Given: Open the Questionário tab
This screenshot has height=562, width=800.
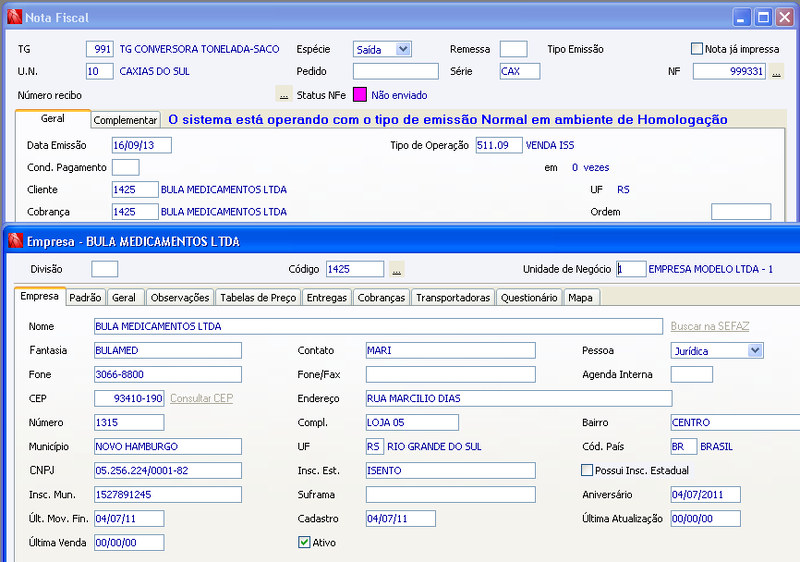Looking at the screenshot, I should click(x=529, y=298).
